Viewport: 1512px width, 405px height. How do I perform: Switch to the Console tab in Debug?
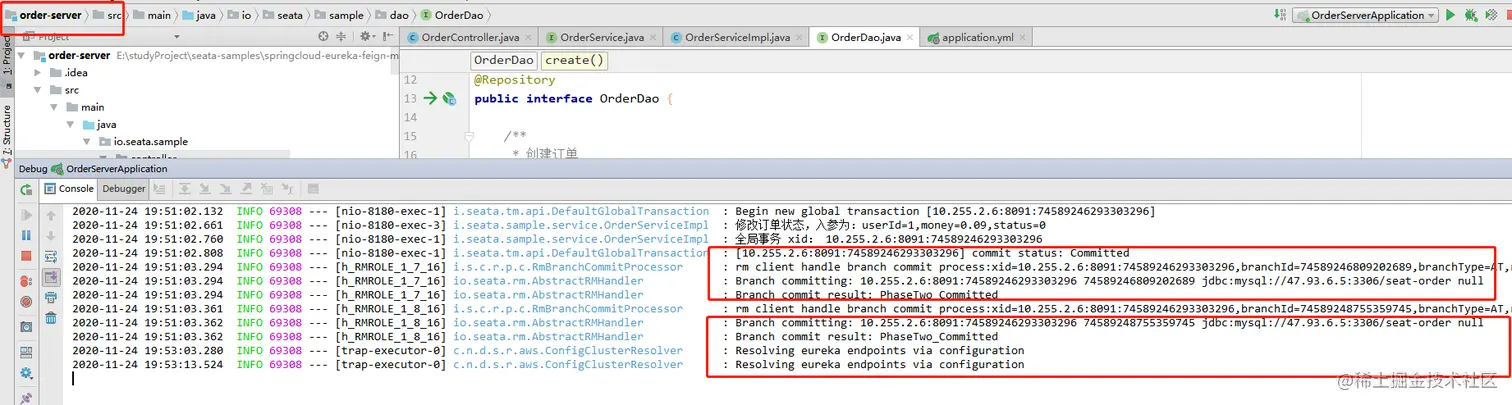pyautogui.click(x=69, y=188)
